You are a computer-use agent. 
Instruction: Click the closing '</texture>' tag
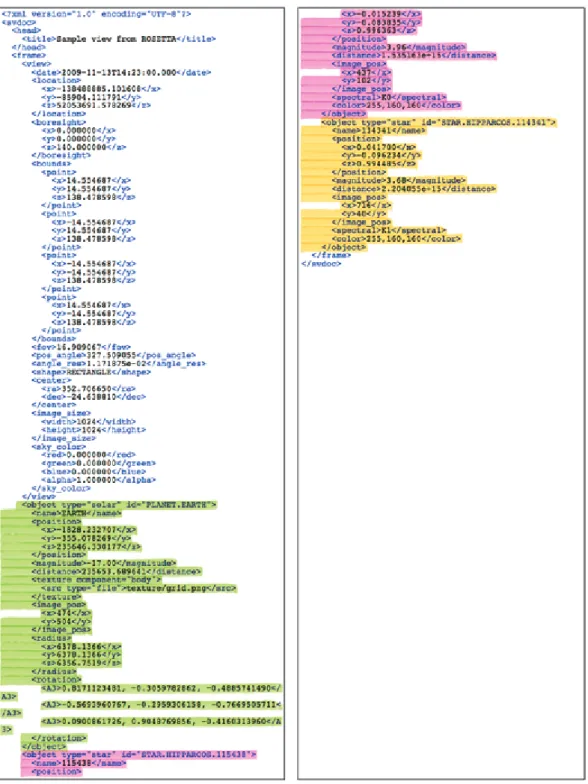[56, 596]
